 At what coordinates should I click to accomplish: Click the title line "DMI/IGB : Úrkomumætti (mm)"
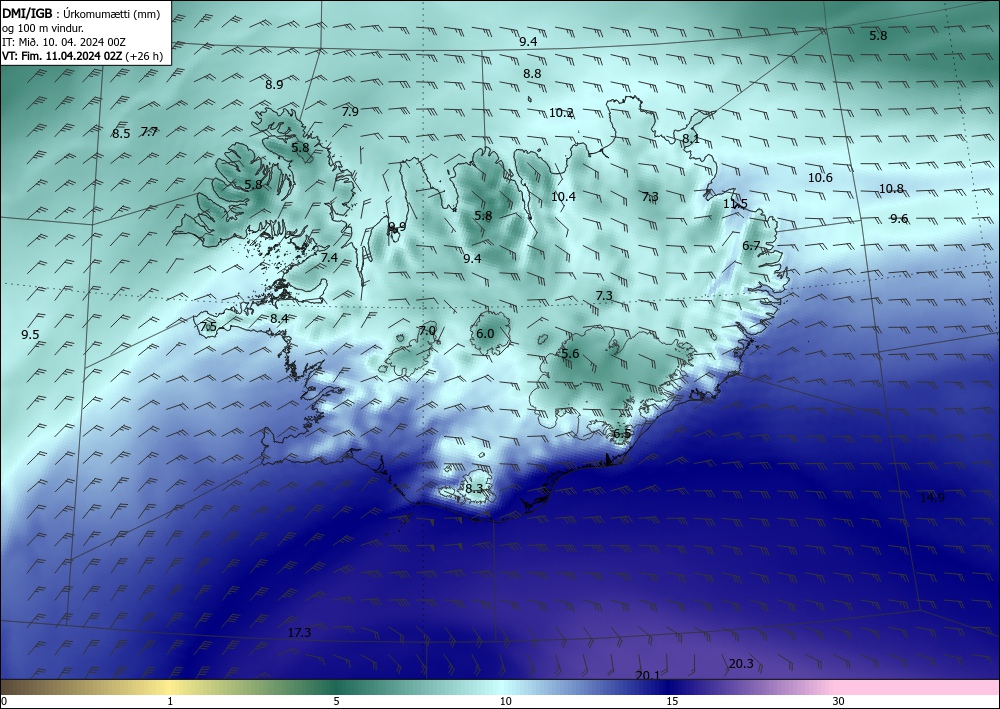click(x=81, y=14)
